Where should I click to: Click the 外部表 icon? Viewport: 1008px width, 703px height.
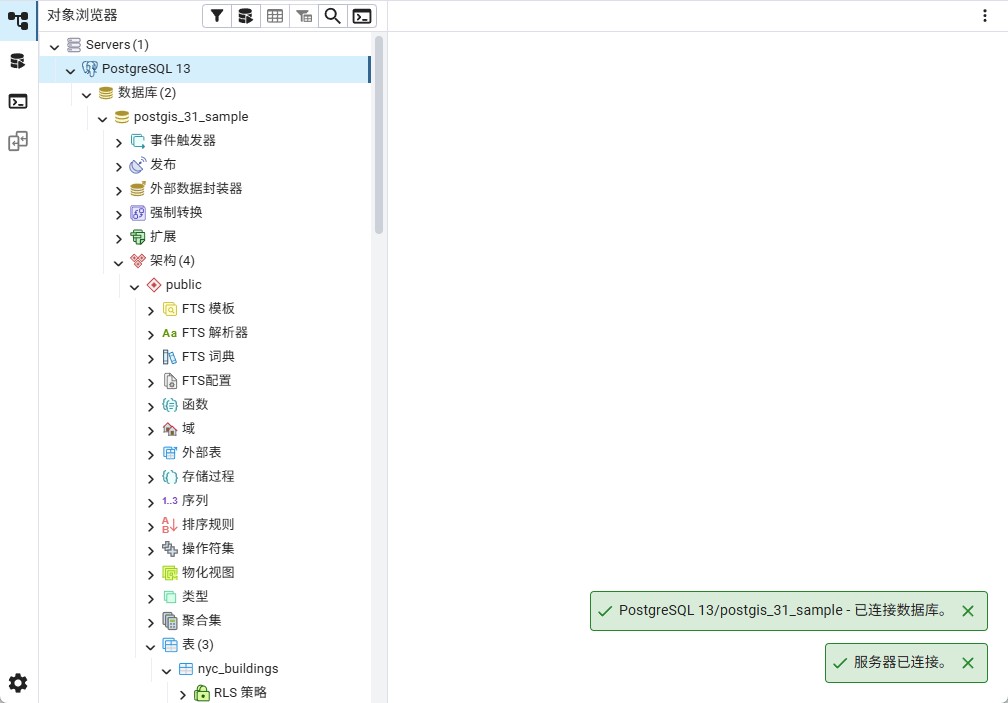click(170, 452)
